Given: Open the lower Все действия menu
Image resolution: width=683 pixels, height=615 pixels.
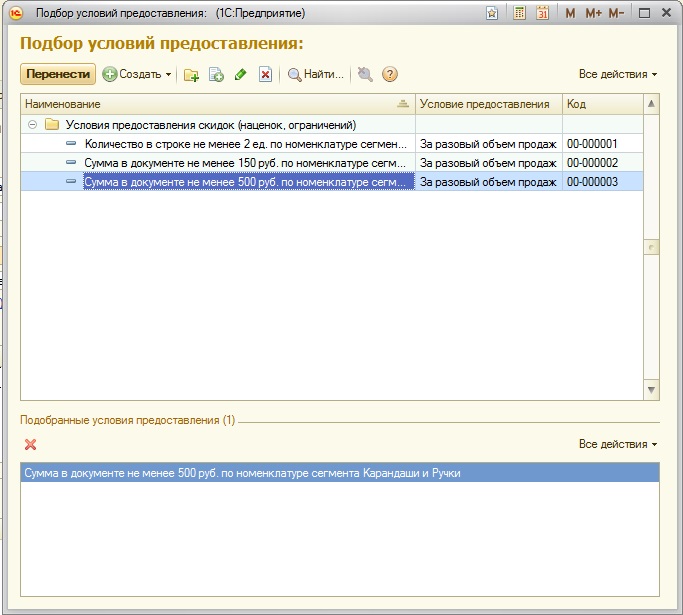Looking at the screenshot, I should click(617, 444).
